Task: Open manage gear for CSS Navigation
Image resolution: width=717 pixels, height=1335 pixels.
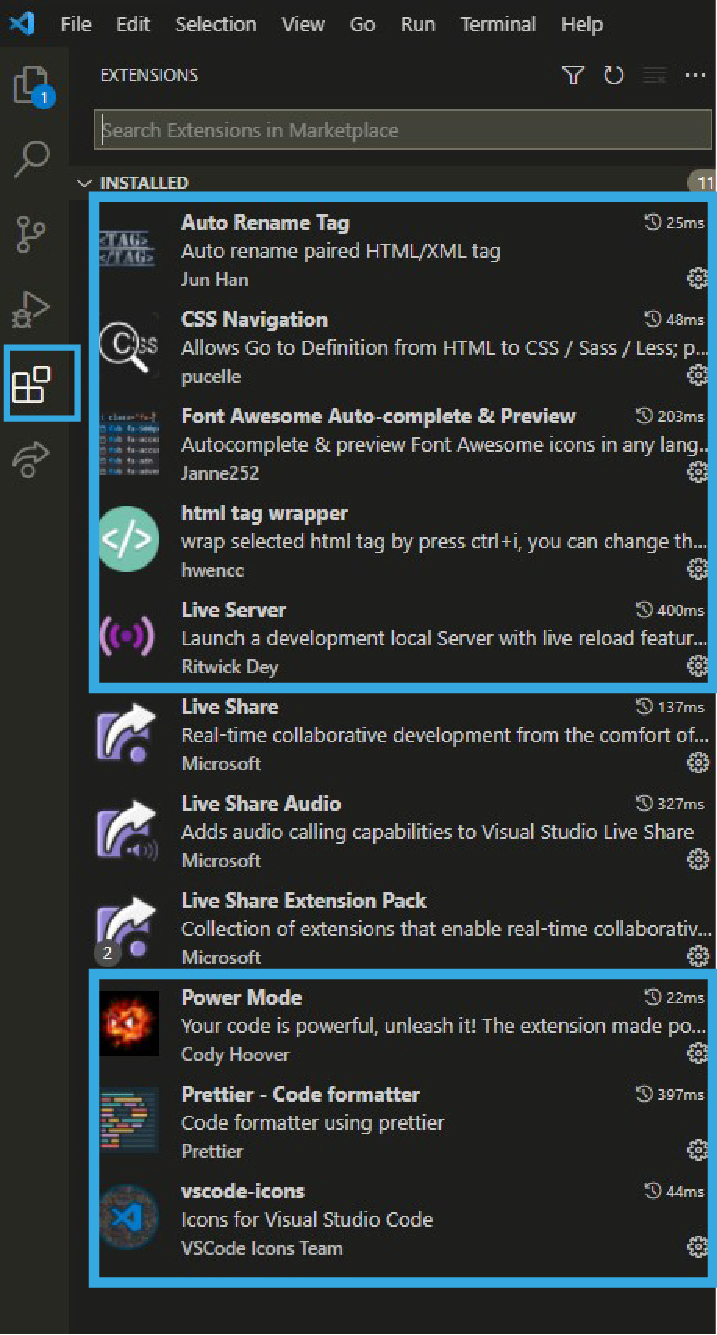Action: click(x=698, y=375)
